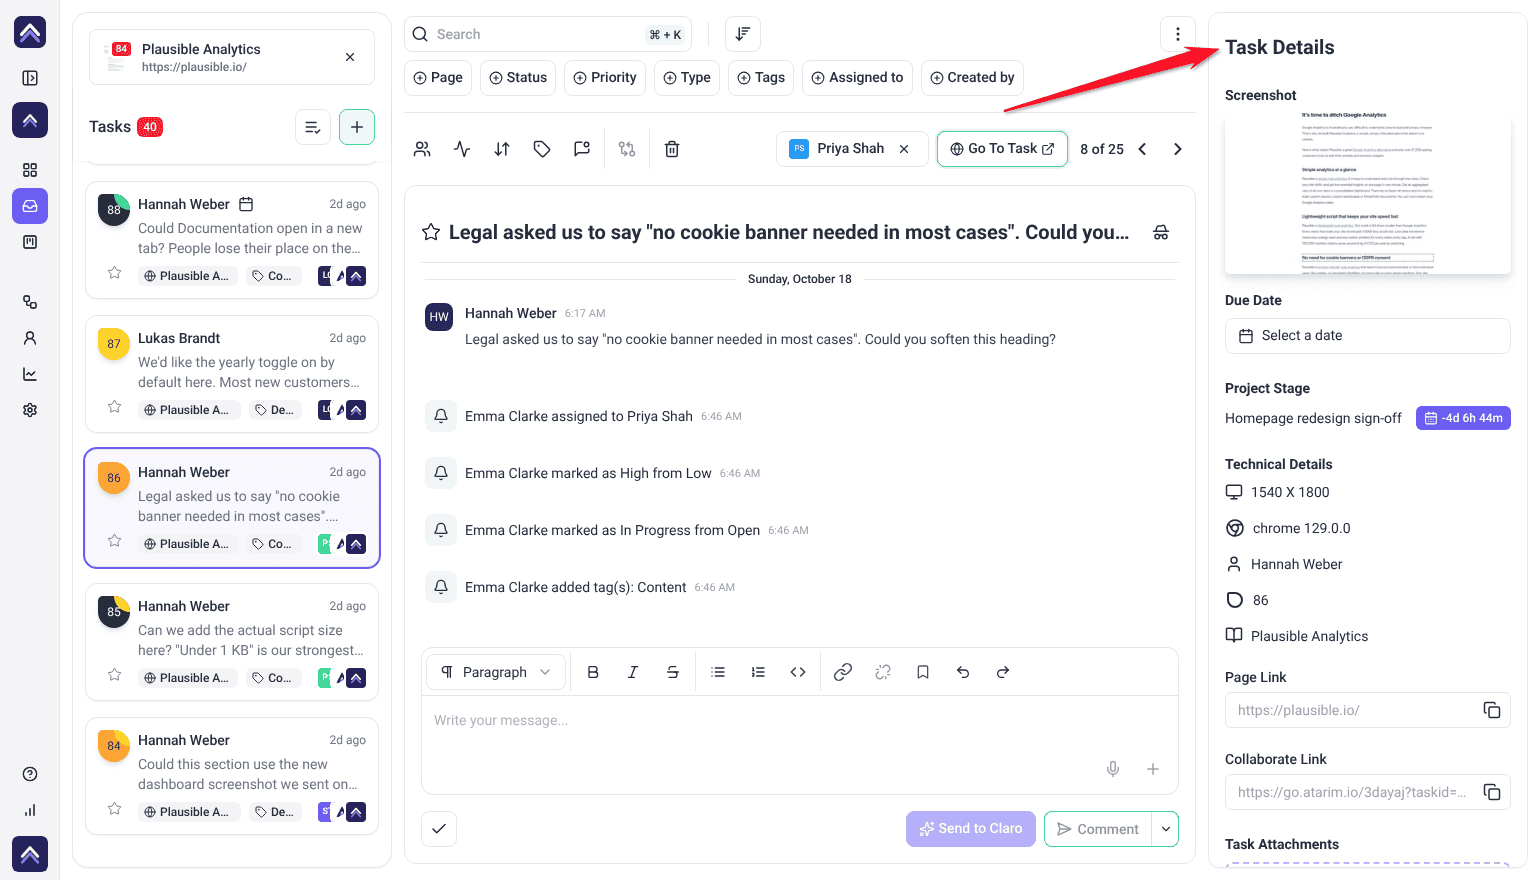The image size is (1540, 880).
Task: Insert a code block in the editor
Action: (798, 672)
